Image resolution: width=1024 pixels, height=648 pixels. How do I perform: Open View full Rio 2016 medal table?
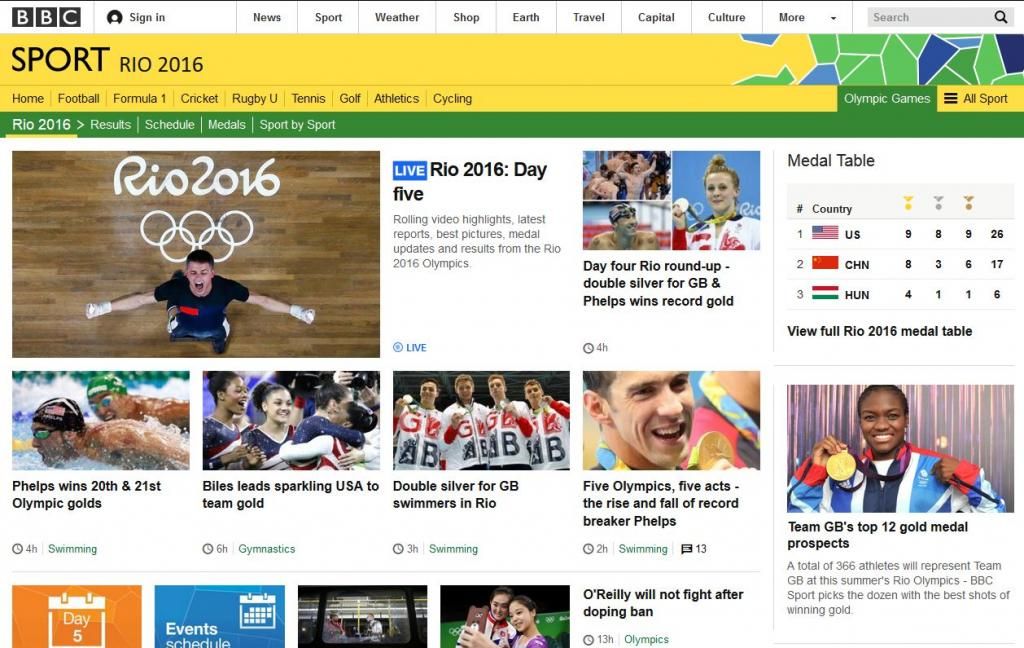tap(879, 331)
